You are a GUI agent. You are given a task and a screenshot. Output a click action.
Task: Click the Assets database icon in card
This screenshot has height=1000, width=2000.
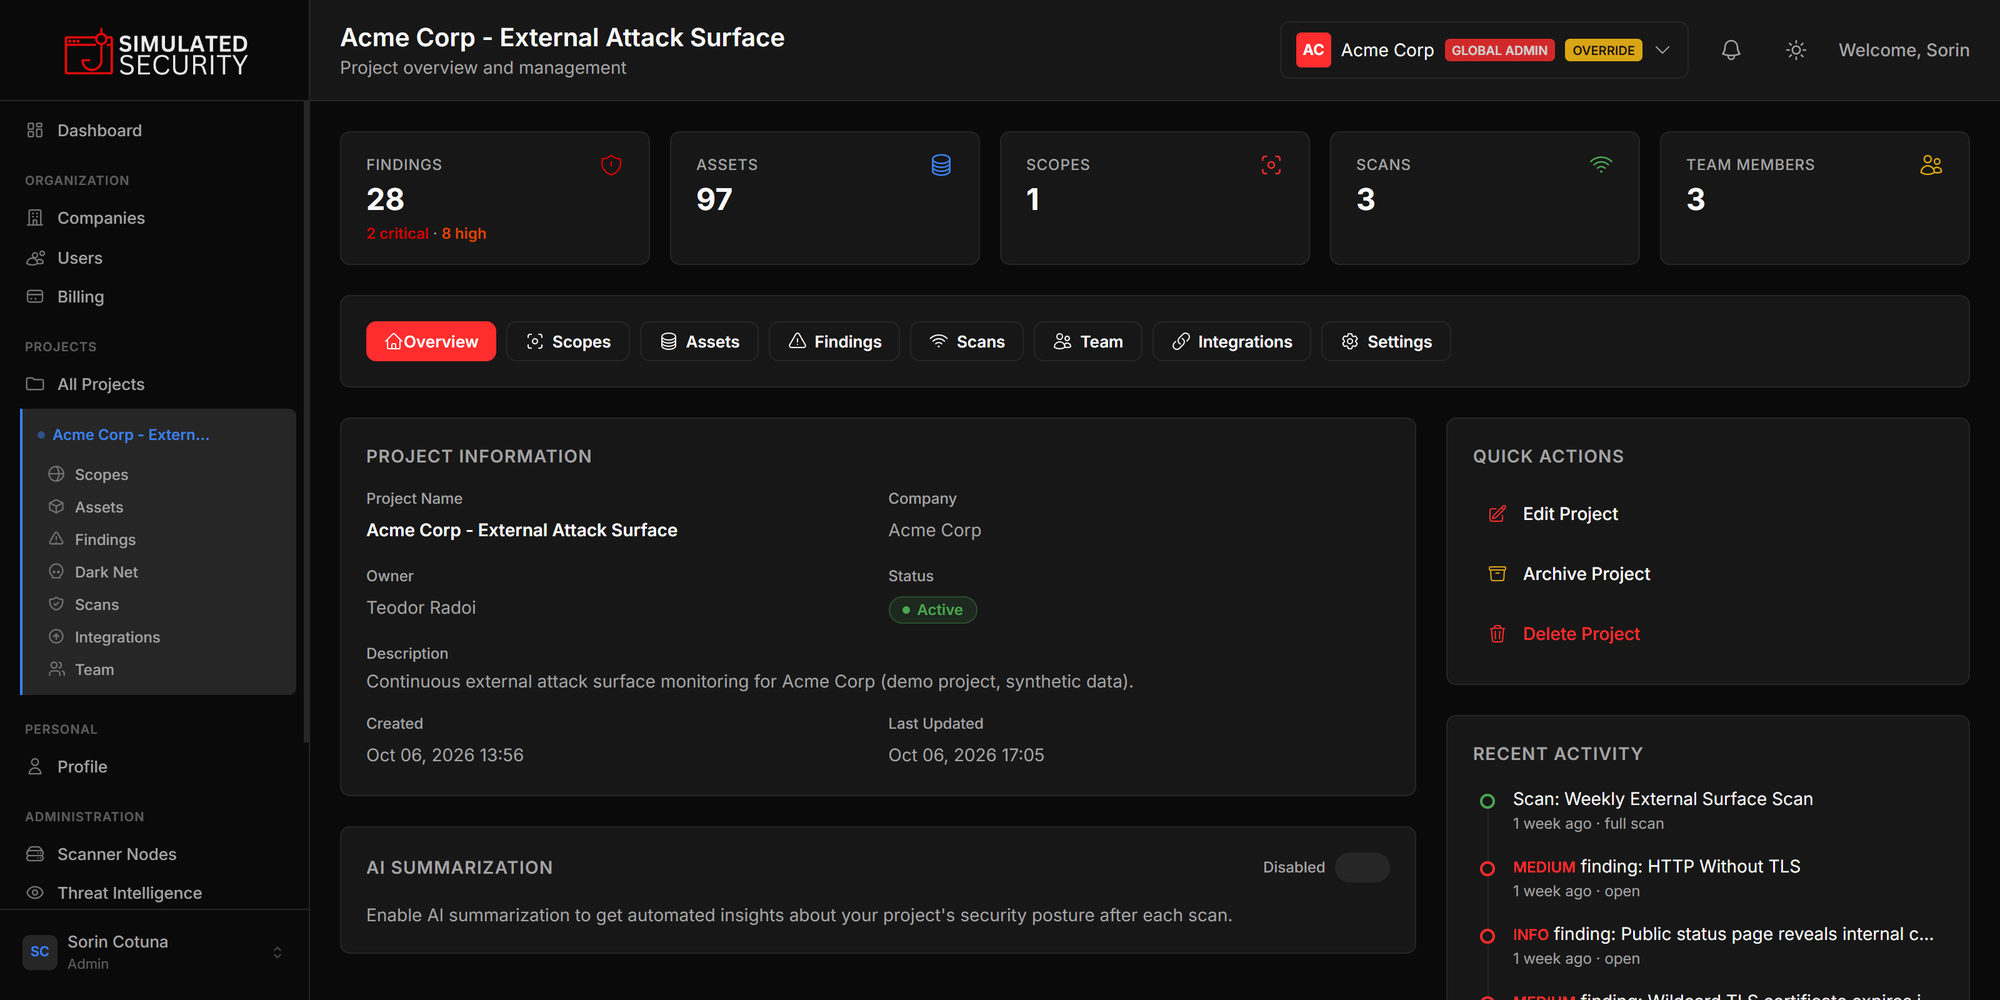[x=941, y=165]
